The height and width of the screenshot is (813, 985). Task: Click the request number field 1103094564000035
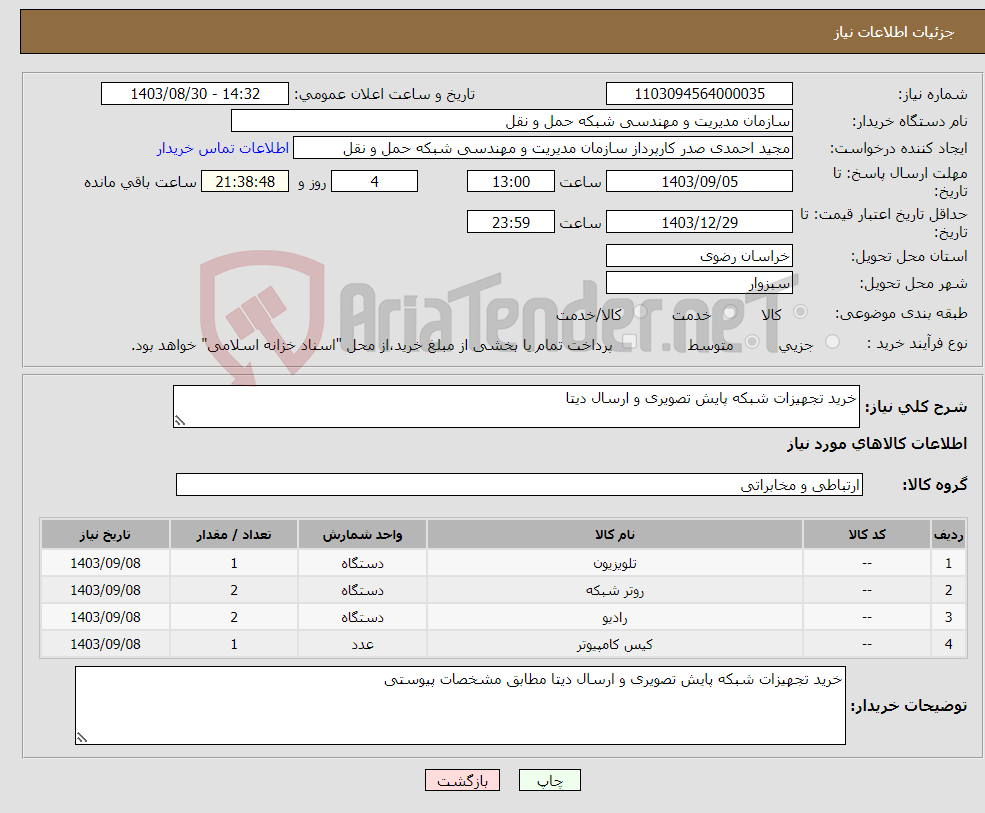pos(699,94)
